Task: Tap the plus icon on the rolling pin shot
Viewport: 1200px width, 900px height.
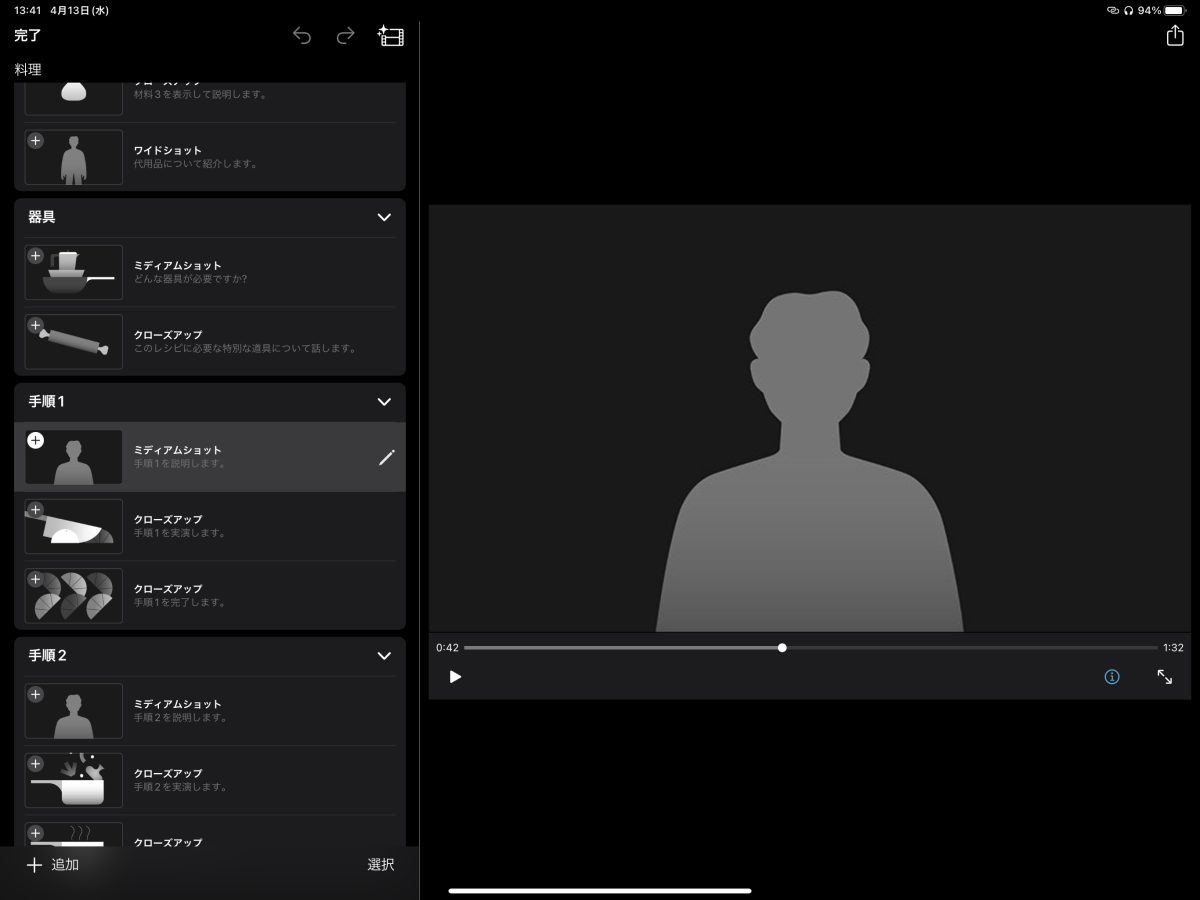Action: (36, 325)
